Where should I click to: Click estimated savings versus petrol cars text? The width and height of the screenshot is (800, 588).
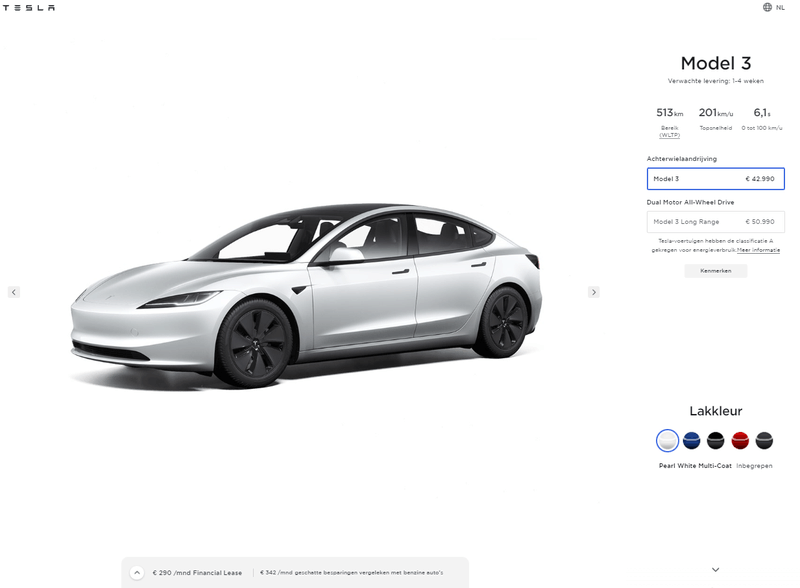[x=352, y=573]
